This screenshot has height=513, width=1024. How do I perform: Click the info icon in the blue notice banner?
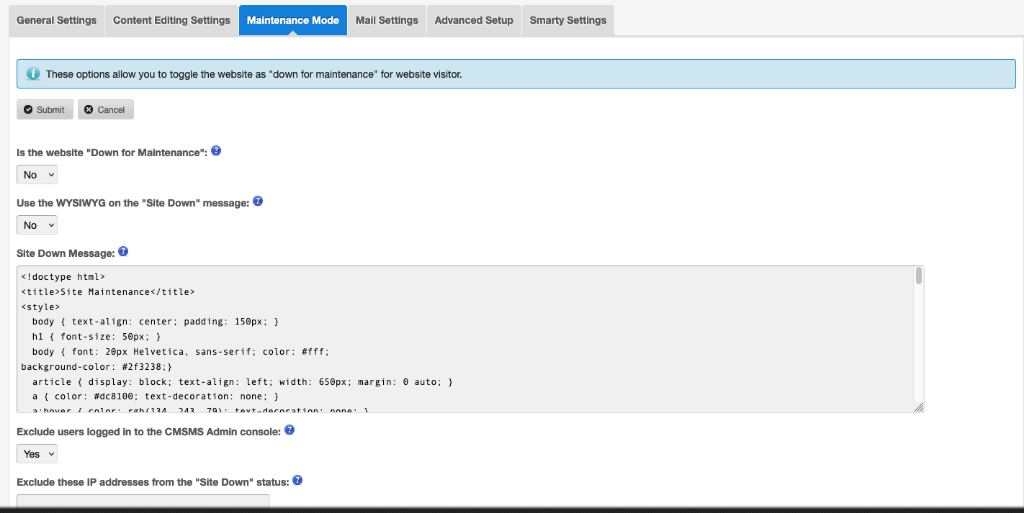point(33,74)
